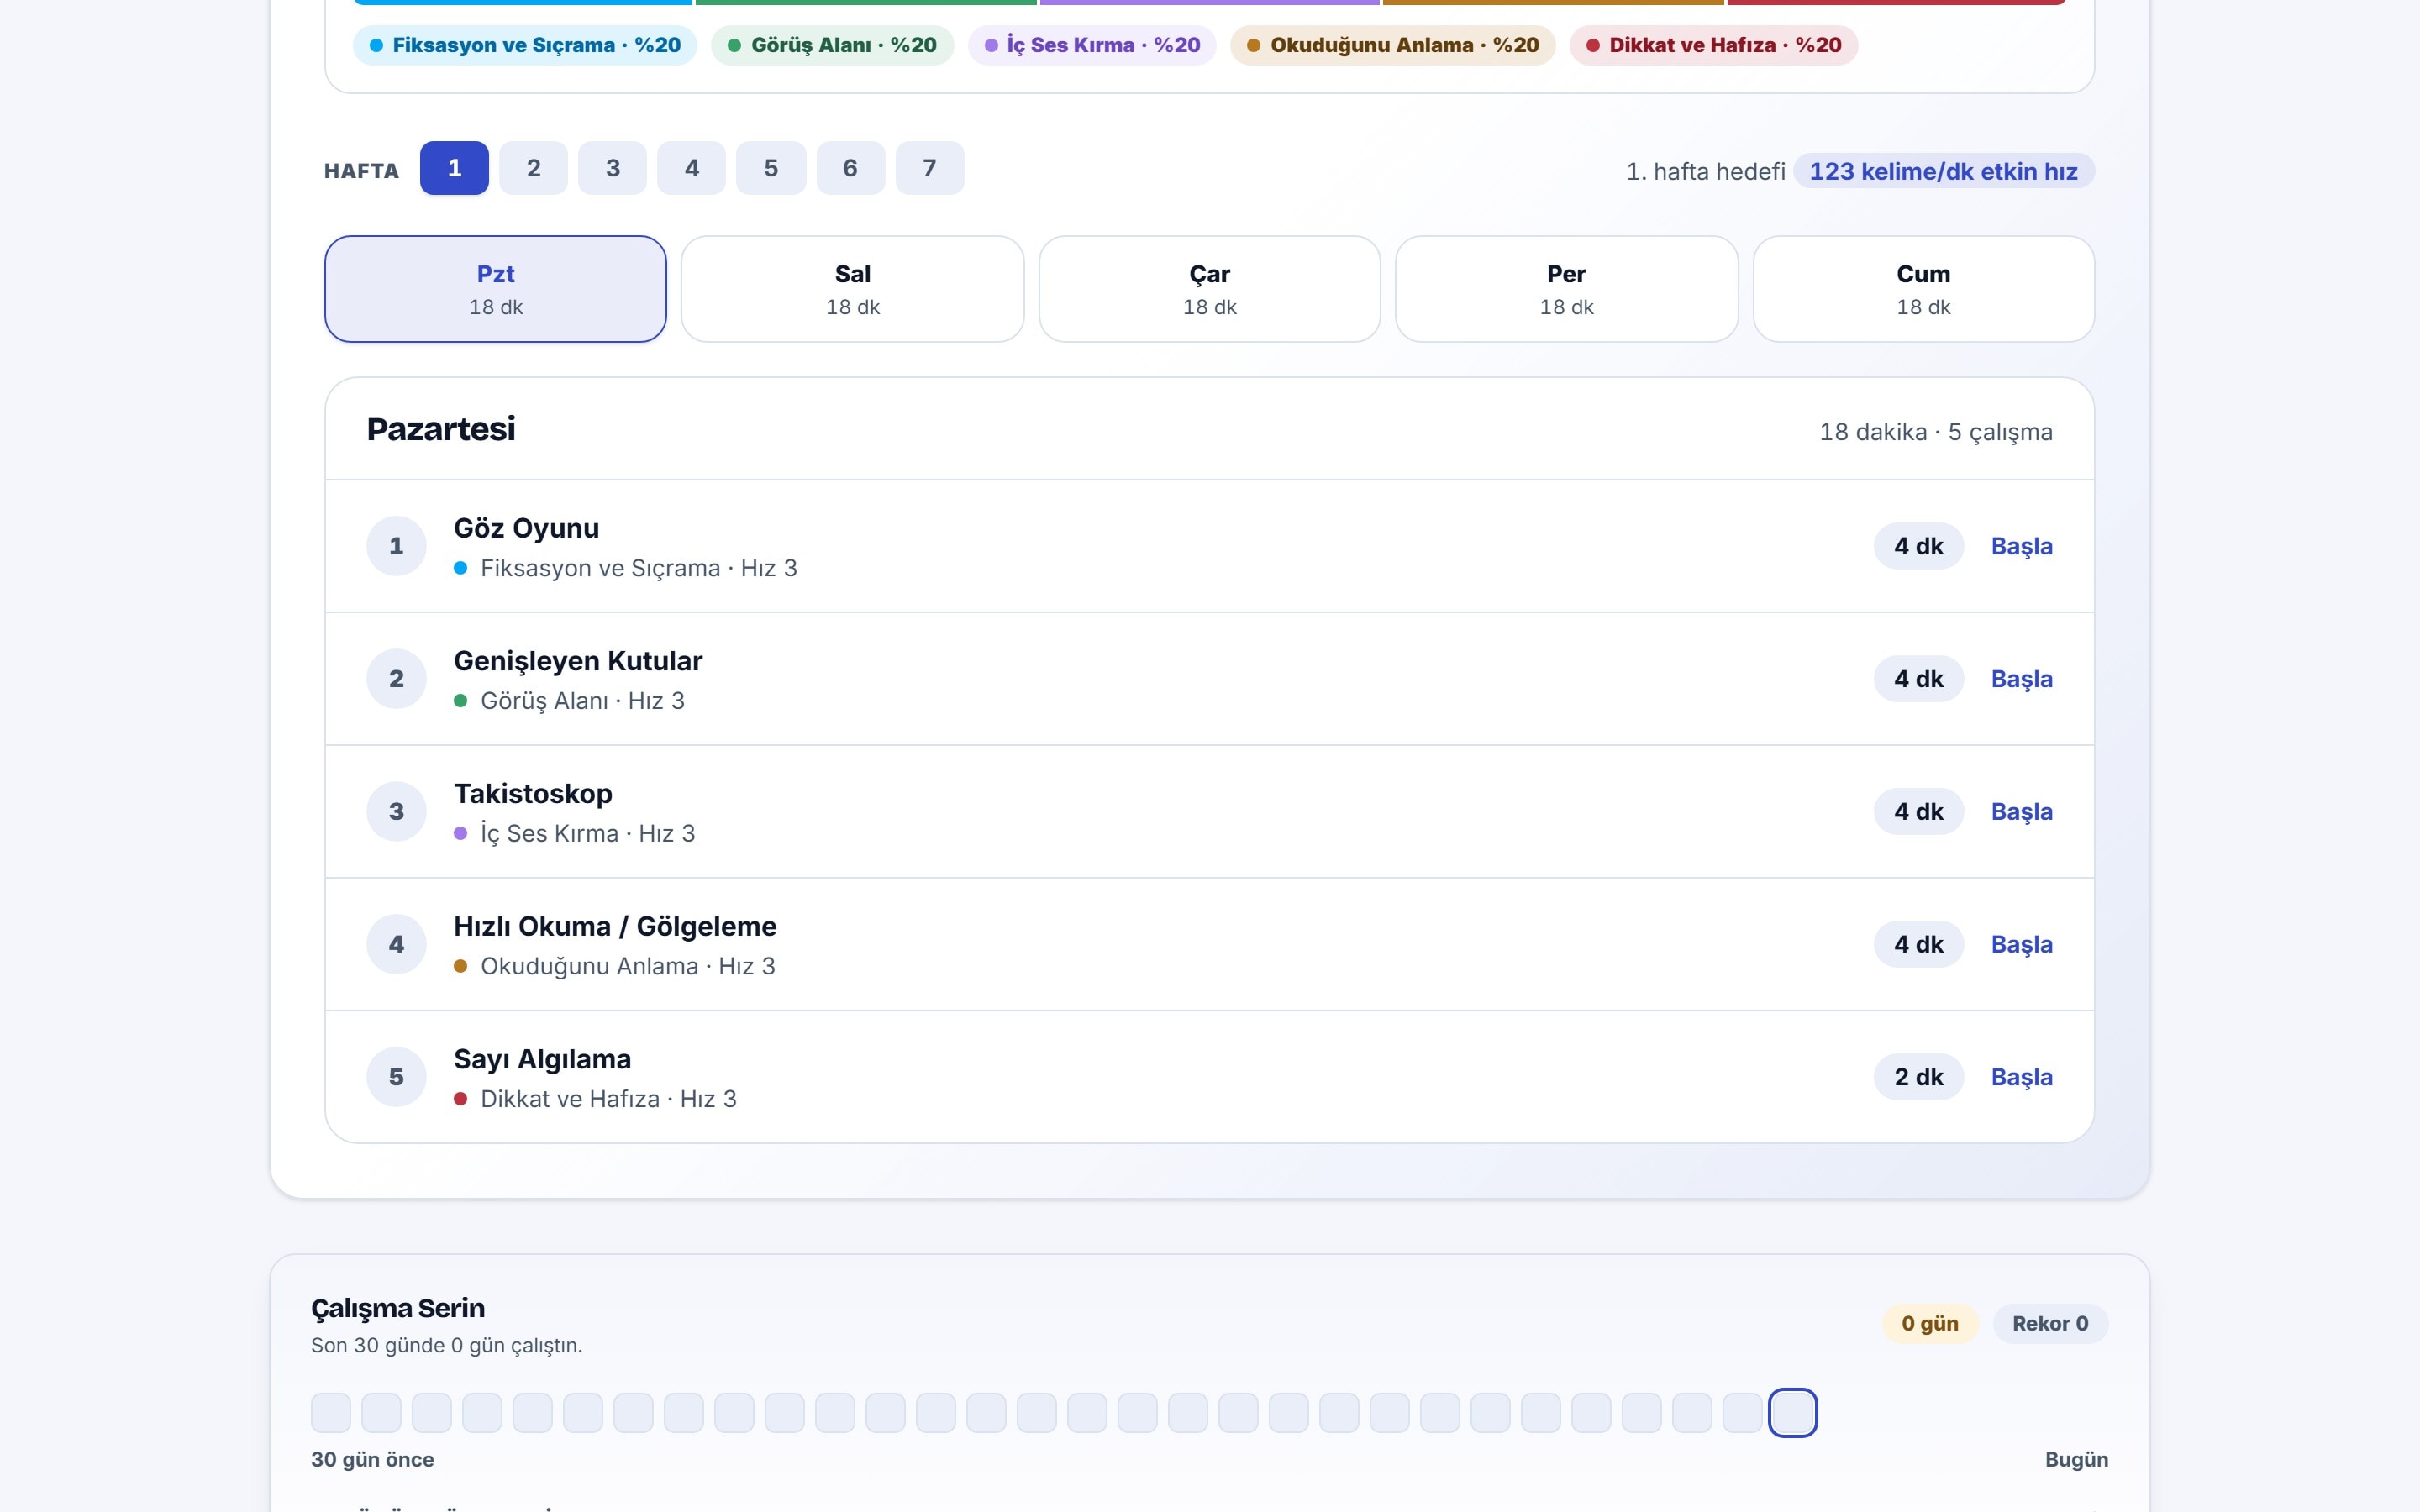This screenshot has width=2420, height=1512.
Task: Click step number 3 circle for Takistoskop
Action: pyautogui.click(x=397, y=812)
